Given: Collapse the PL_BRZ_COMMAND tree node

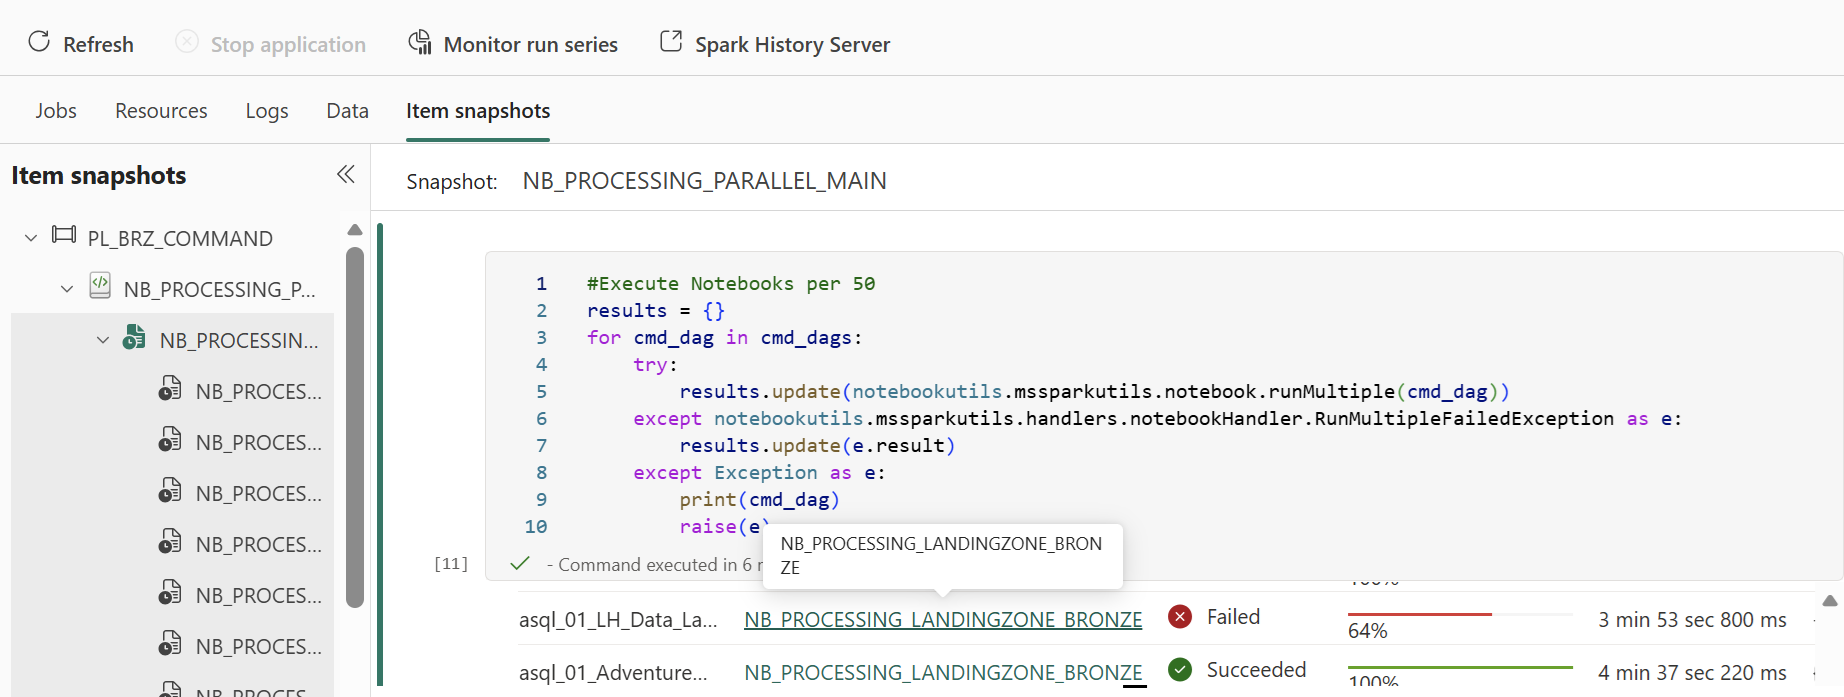Looking at the screenshot, I should point(31,238).
